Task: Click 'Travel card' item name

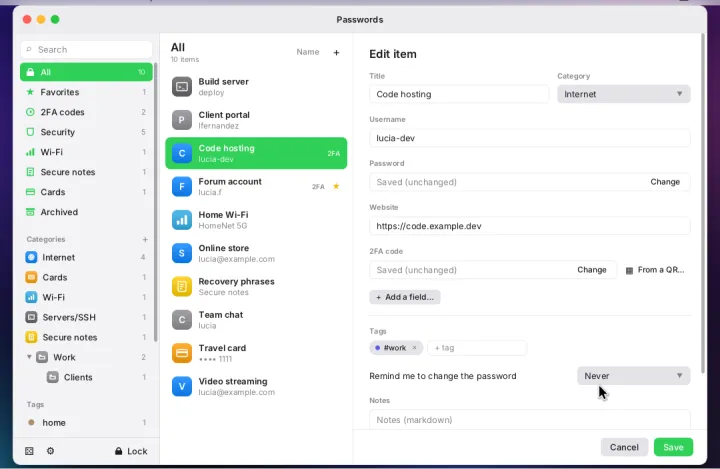Action: (x=222, y=348)
